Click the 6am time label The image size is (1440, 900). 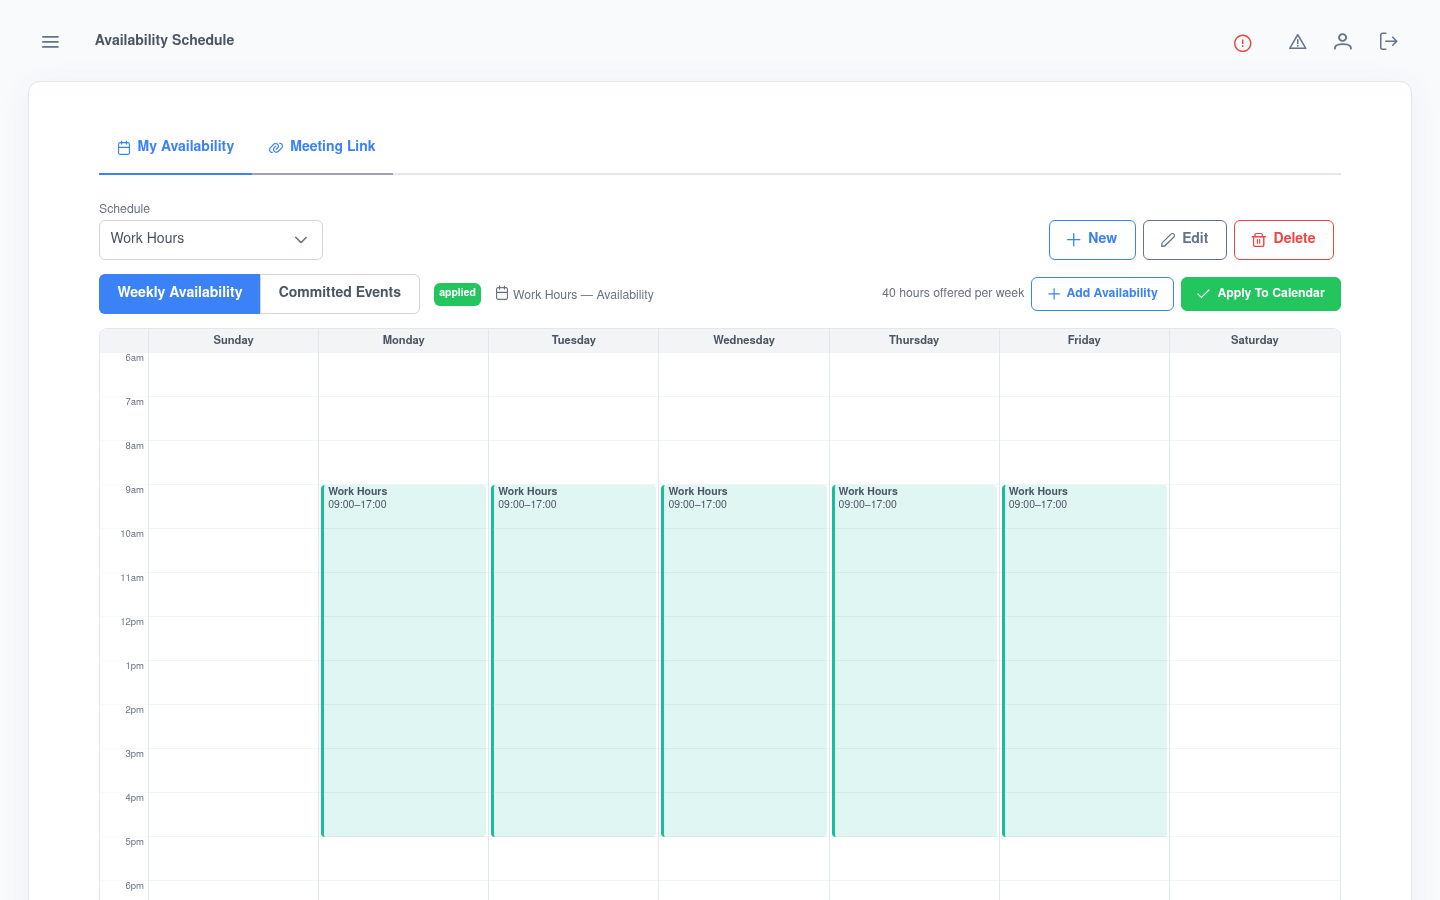(135, 358)
